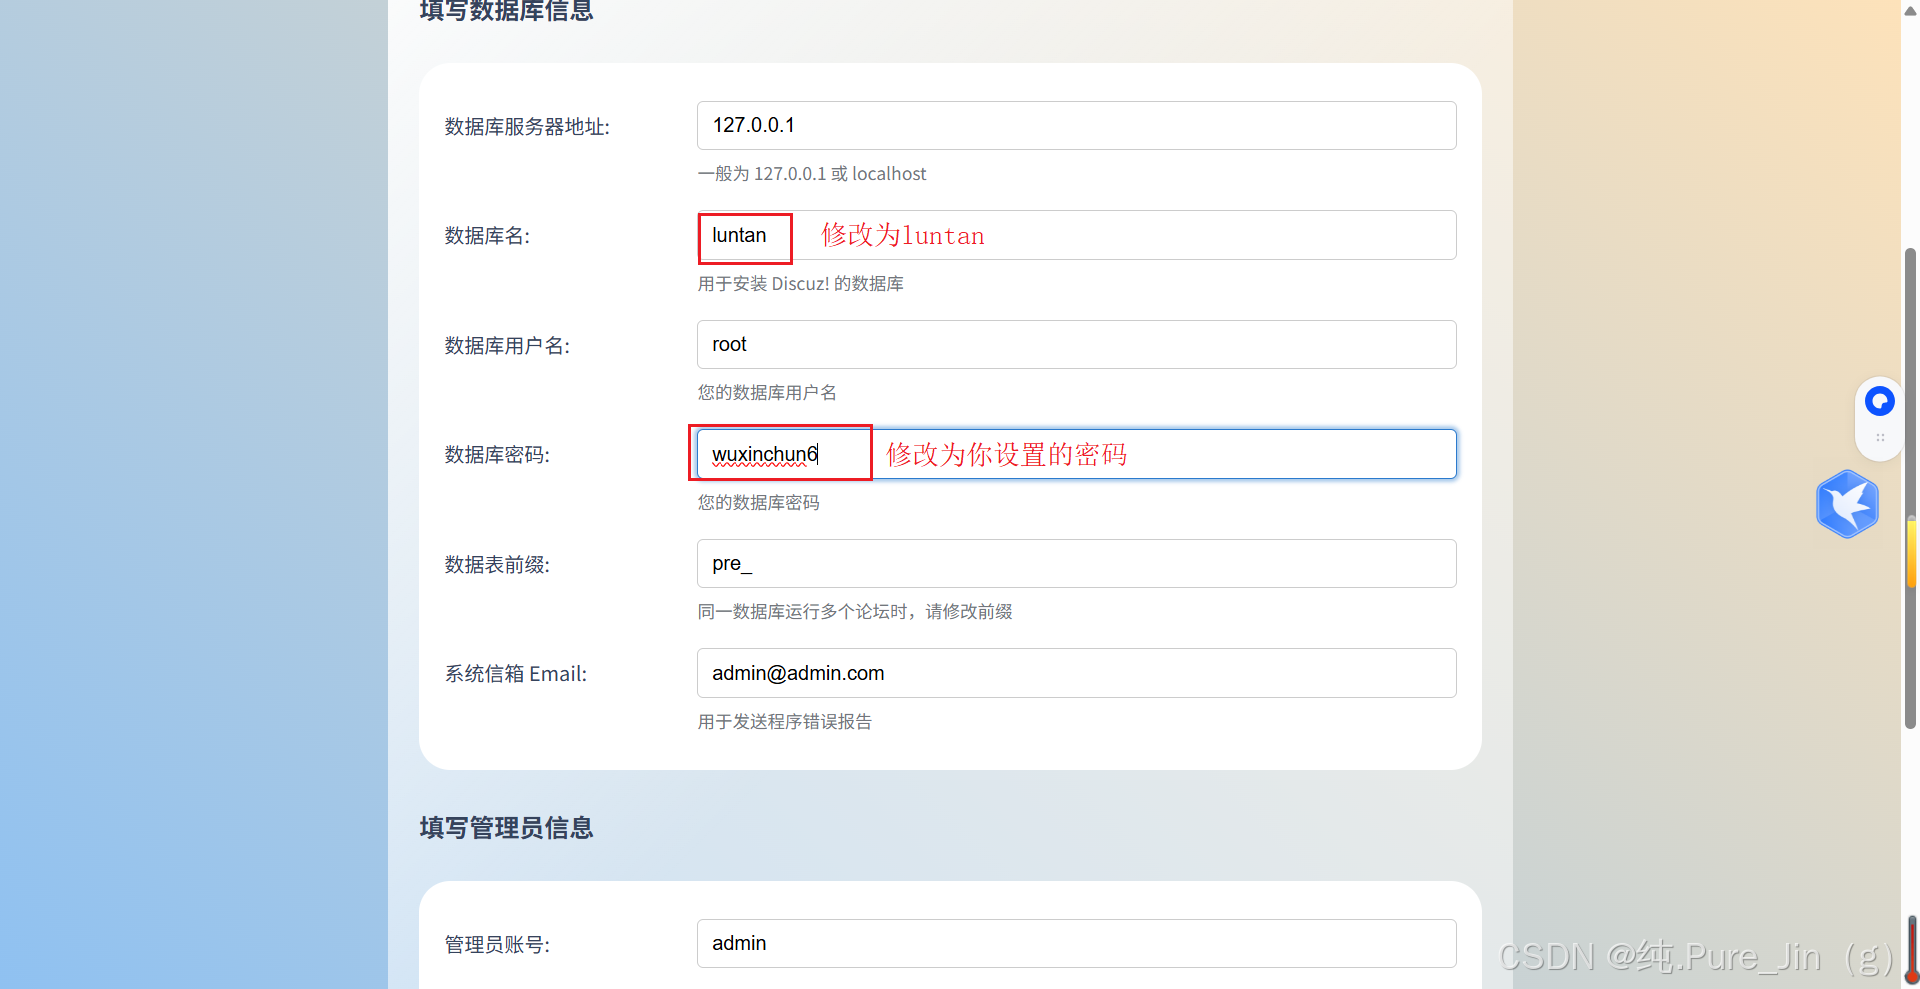The height and width of the screenshot is (989, 1920).
Task: Click the label '管理员账号:'
Action: [x=497, y=945]
